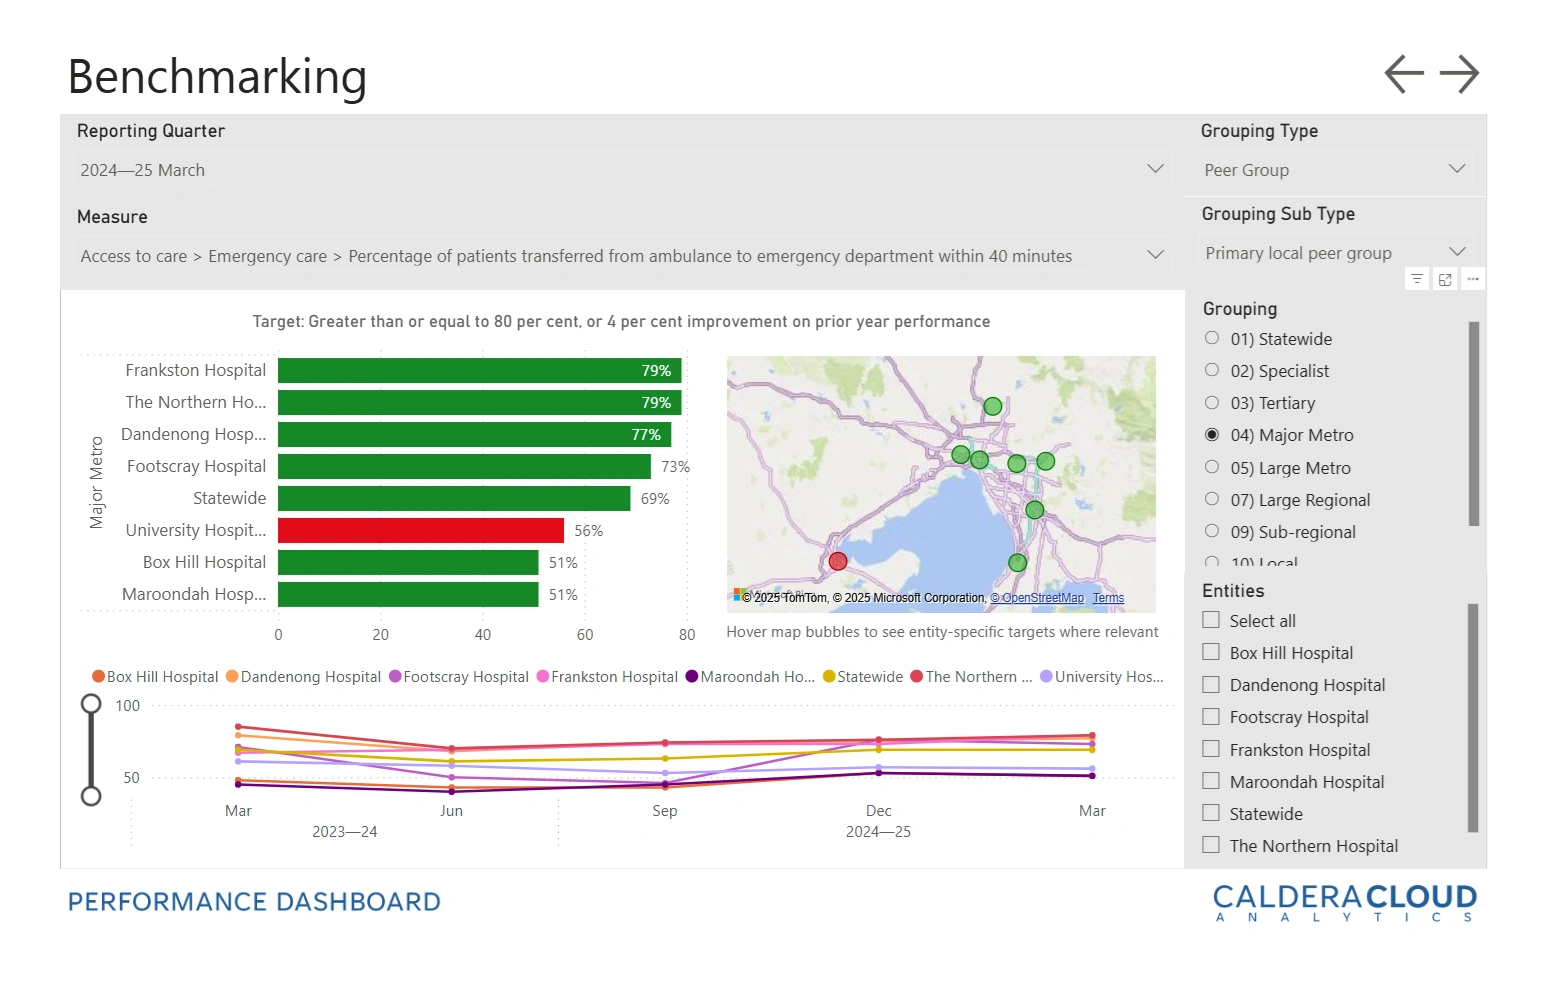Enable the Maroondah Hospital entity checkbox

pyautogui.click(x=1211, y=781)
